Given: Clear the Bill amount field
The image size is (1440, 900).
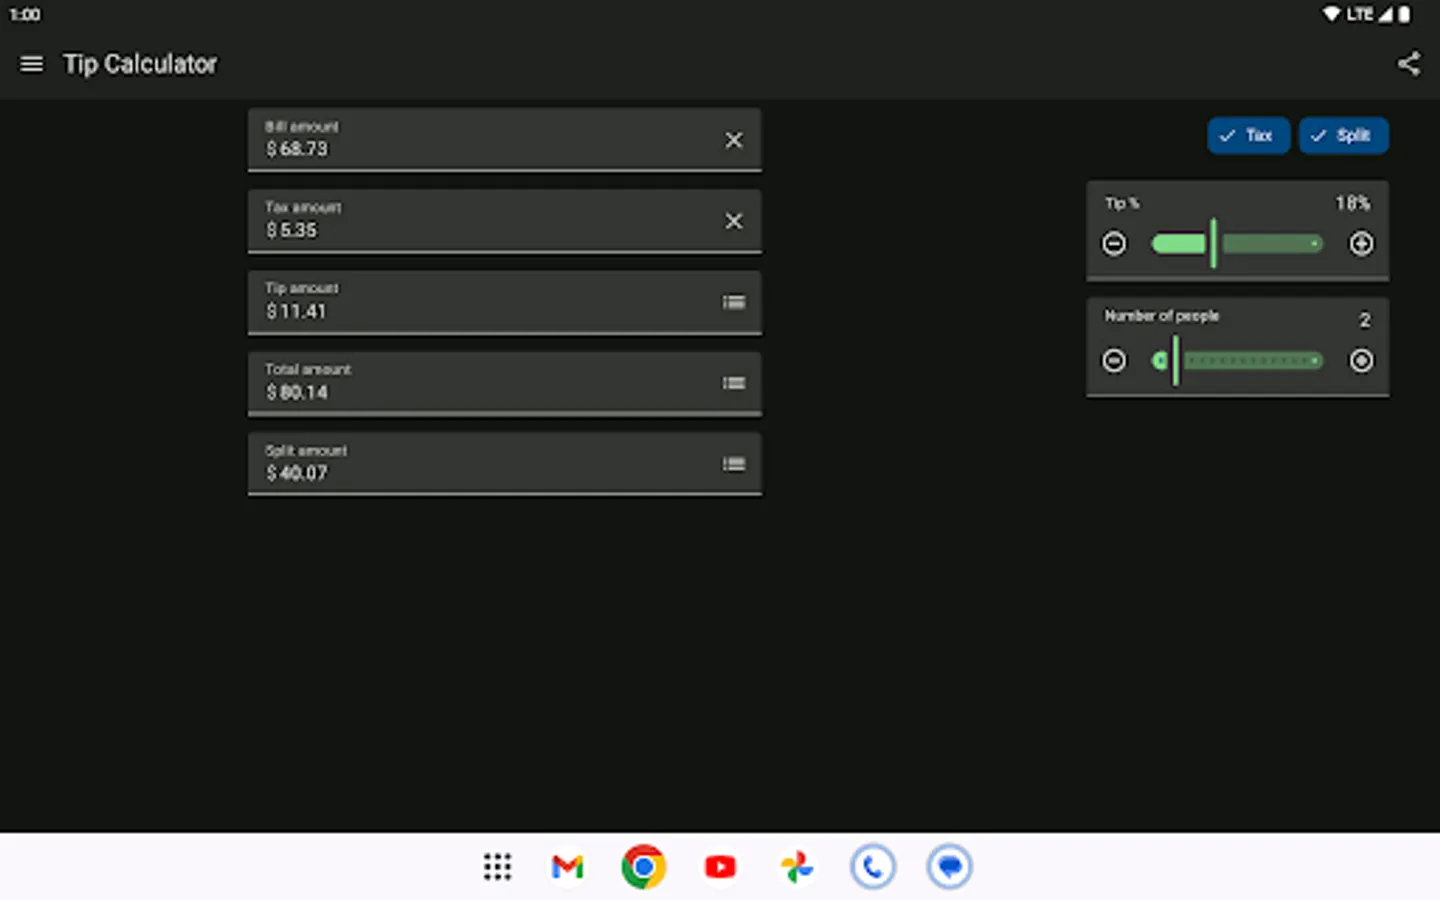Looking at the screenshot, I should [x=733, y=140].
